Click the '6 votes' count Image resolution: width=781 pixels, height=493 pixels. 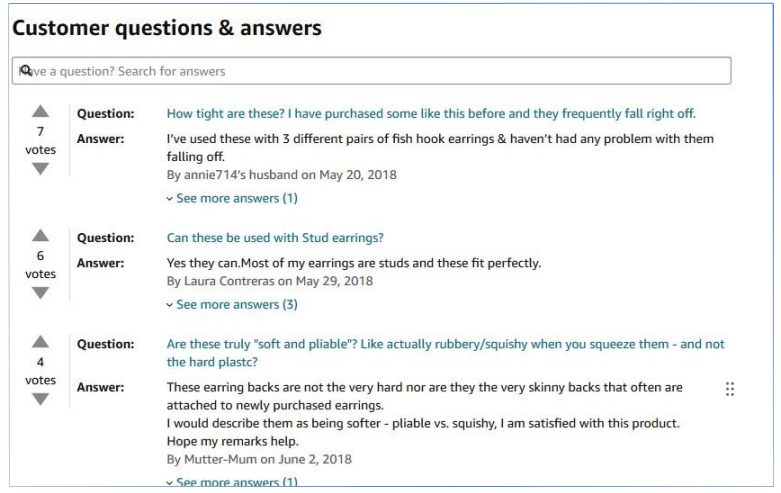[x=40, y=264]
